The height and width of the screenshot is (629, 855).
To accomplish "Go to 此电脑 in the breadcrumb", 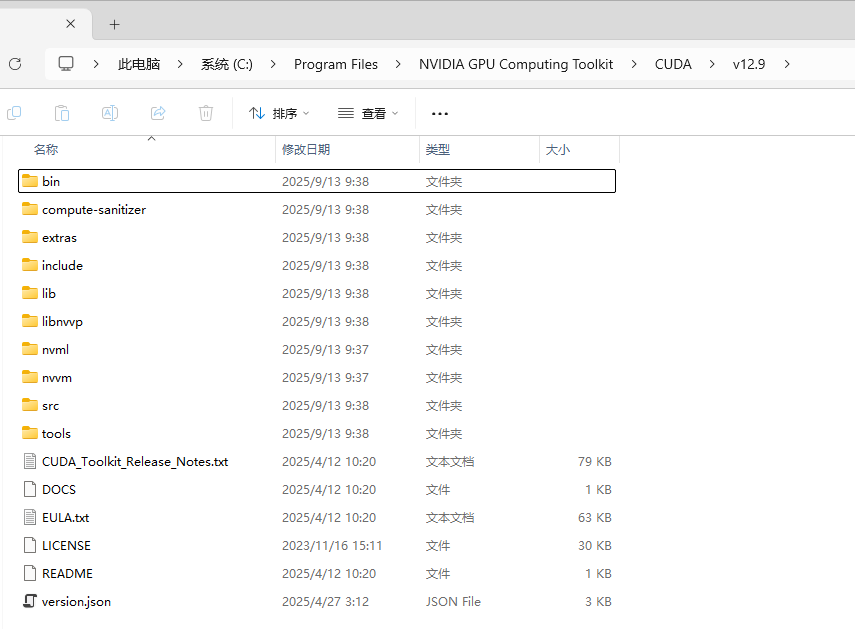I will coord(139,64).
